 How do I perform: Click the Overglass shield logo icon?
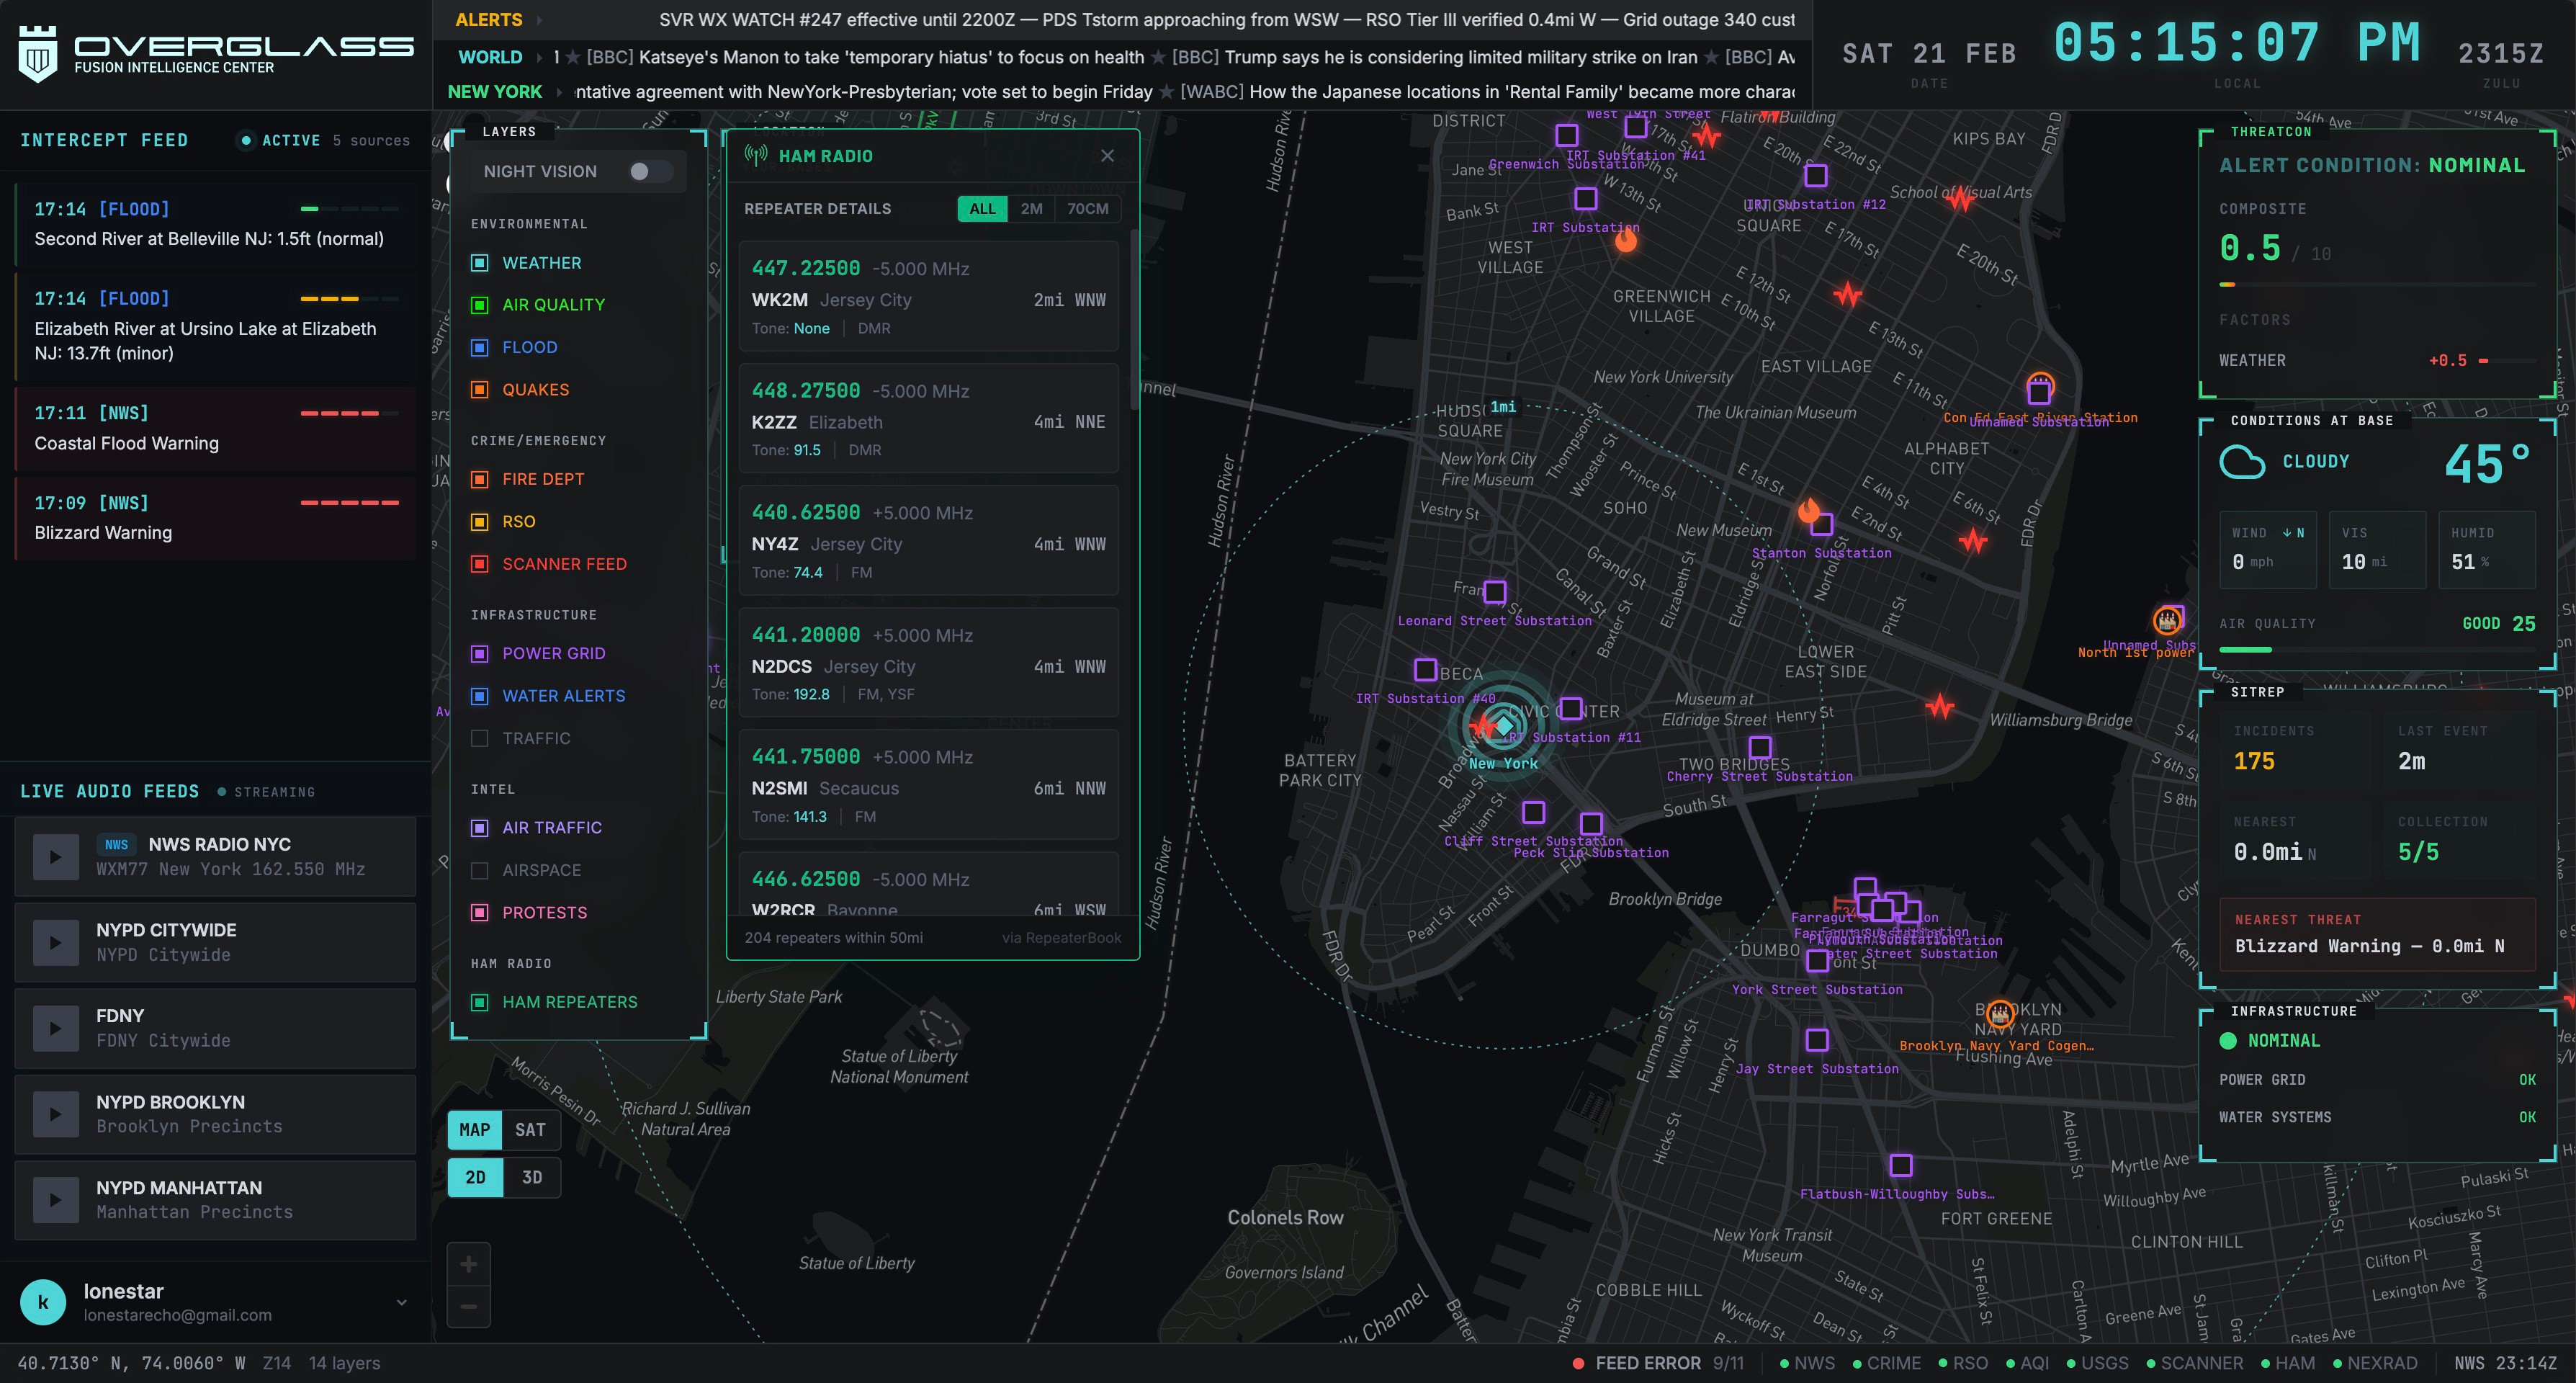pos(38,53)
